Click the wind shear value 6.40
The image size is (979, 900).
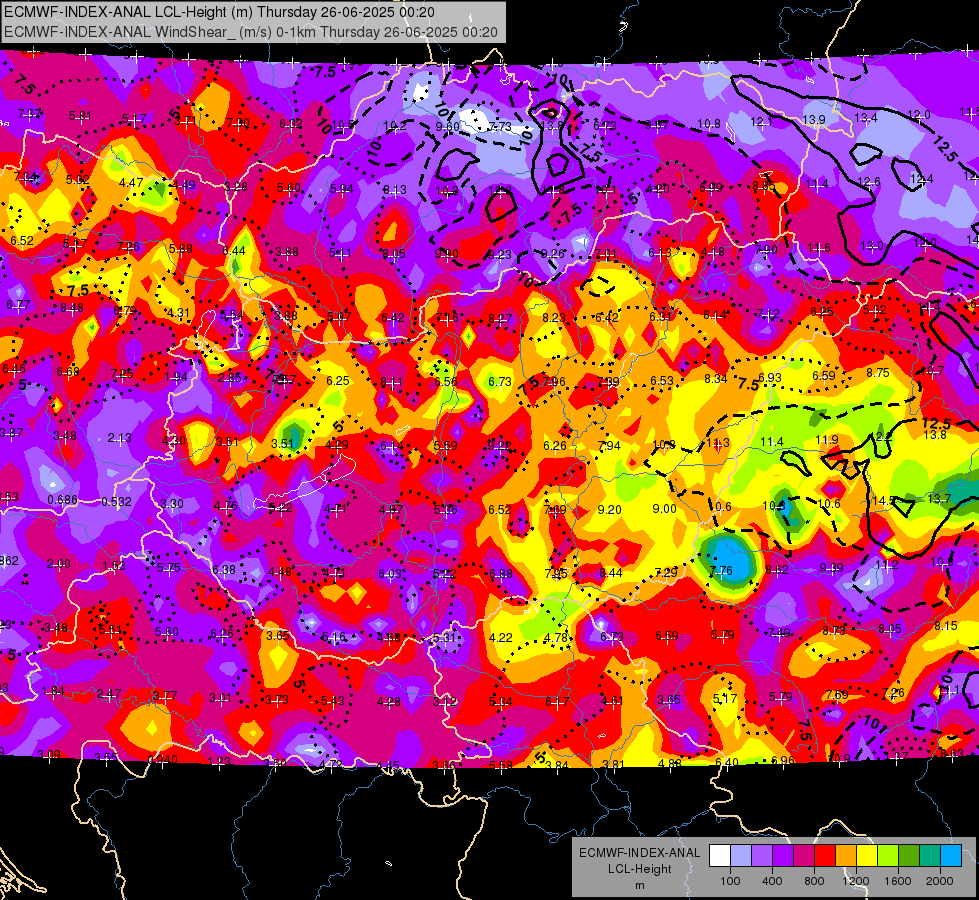click(x=727, y=763)
